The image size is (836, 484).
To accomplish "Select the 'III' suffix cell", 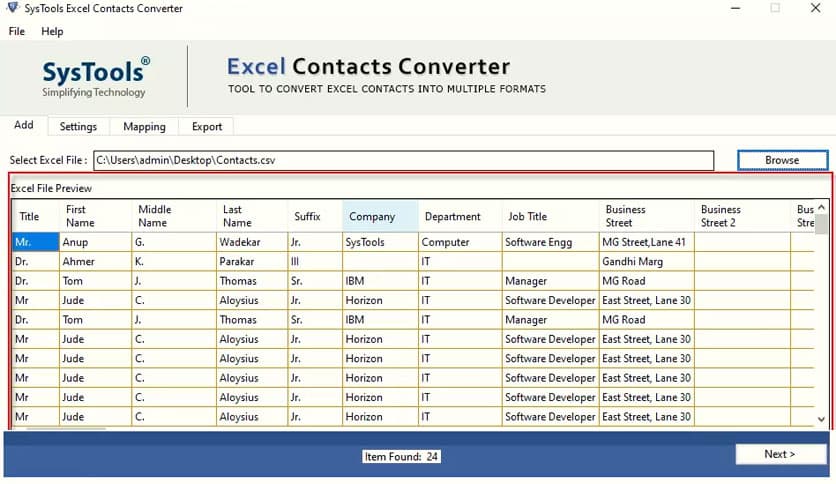I will pos(315,262).
